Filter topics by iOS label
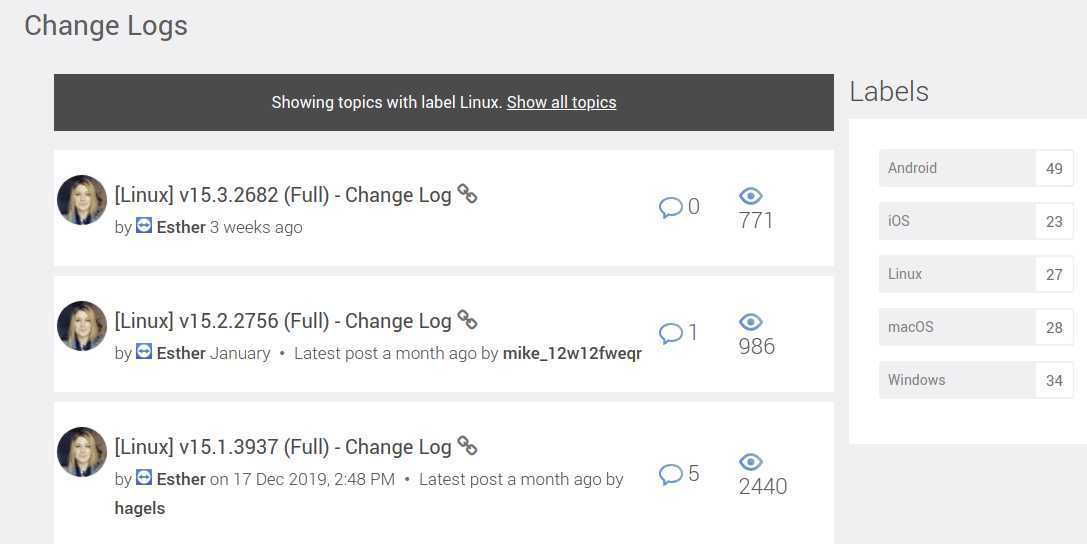The height and width of the screenshot is (544, 1087). 899,221
